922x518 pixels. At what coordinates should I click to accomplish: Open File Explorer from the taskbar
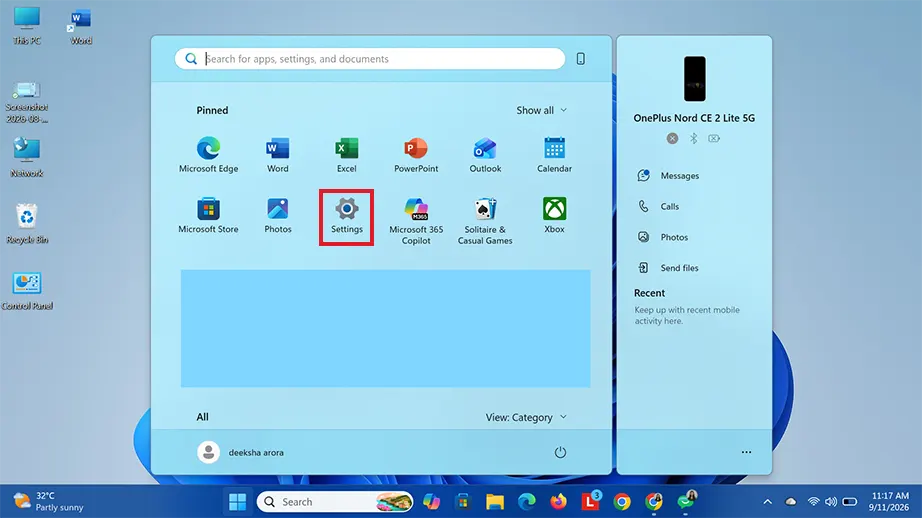[495, 502]
